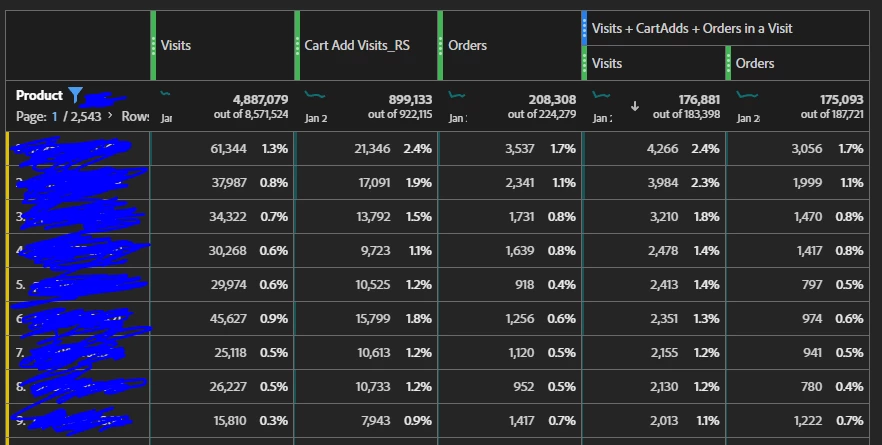Click the 'out of 183,398' text
Screen dimensions: 882x445
pyautogui.click(x=686, y=115)
